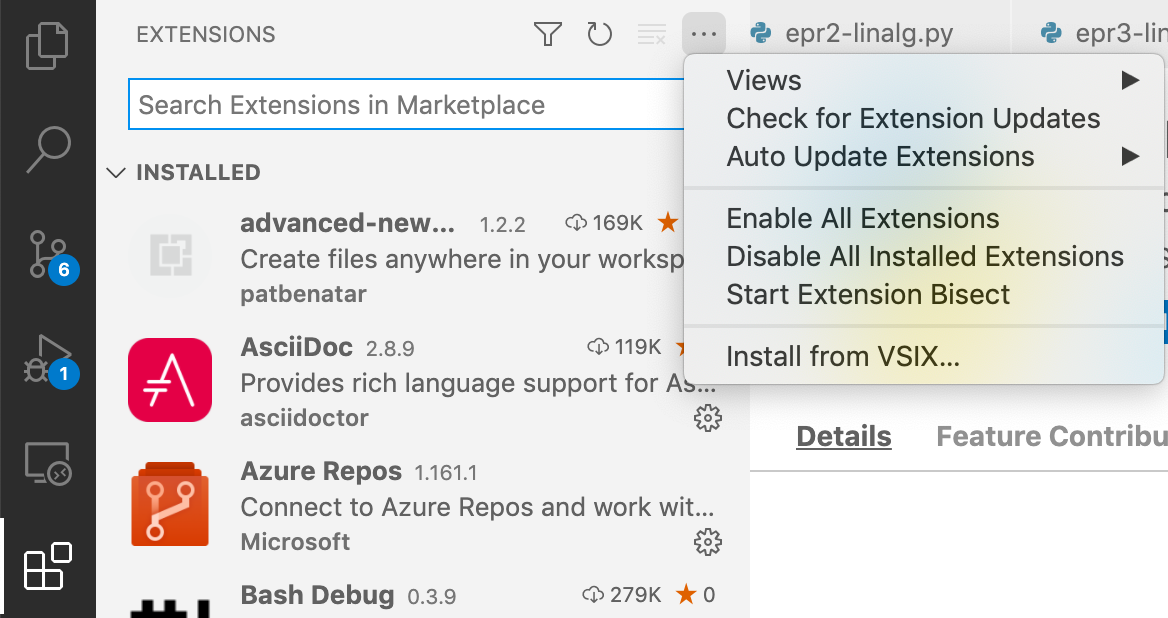Screen dimensions: 1168x618
Task: Open the Remote Explorer view
Action: pyautogui.click(x=47, y=463)
